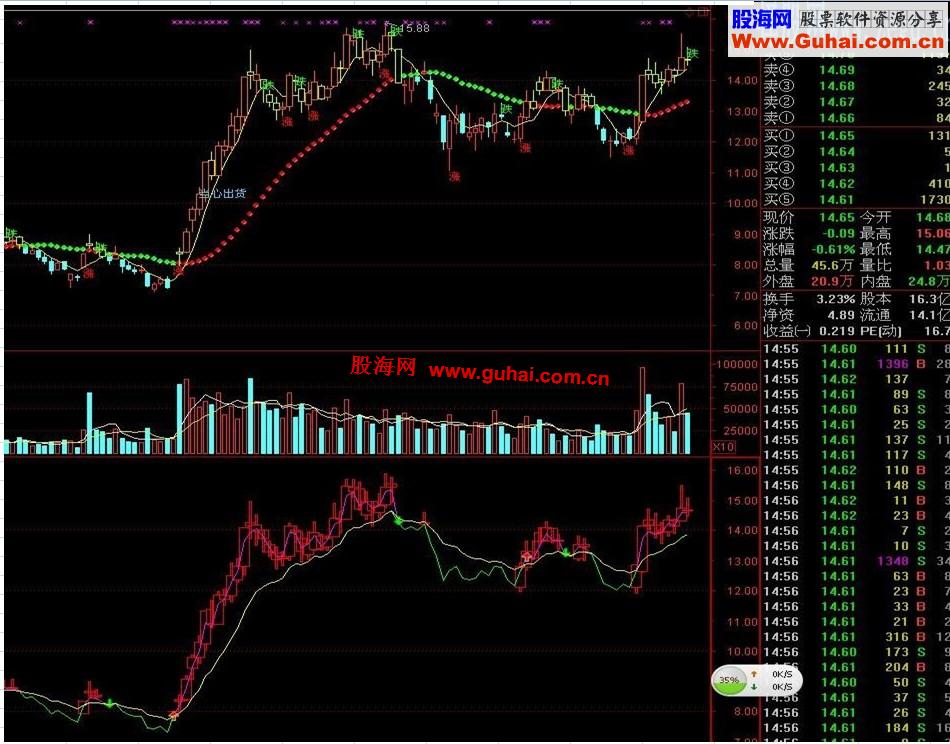The height and width of the screenshot is (744, 950).
Task: Click the 现价 14.65 current price value
Action: [837, 217]
